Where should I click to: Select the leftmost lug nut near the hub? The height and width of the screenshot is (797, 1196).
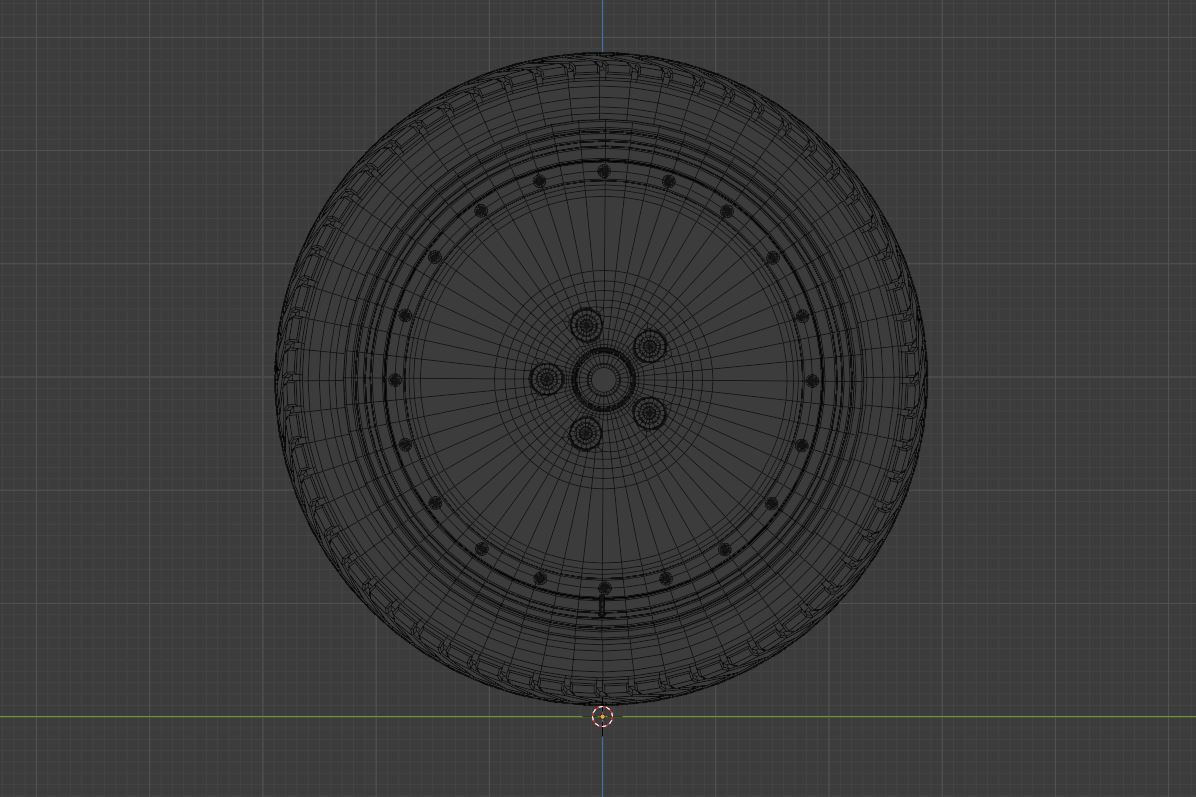(x=547, y=378)
